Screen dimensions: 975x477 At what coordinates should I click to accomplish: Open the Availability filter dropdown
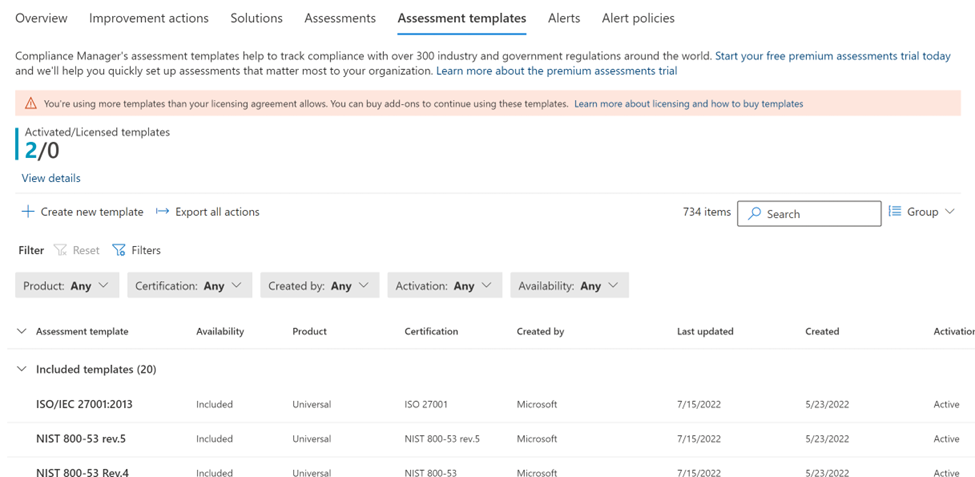point(570,285)
